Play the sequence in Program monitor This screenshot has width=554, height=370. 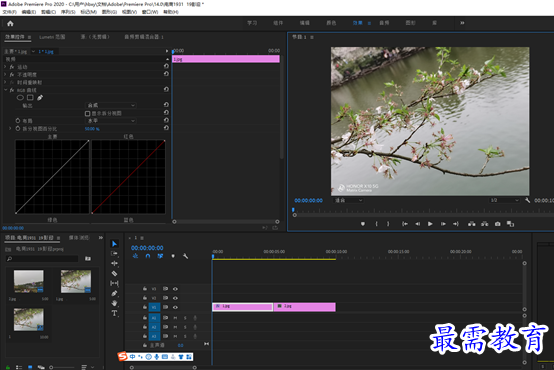(430, 224)
